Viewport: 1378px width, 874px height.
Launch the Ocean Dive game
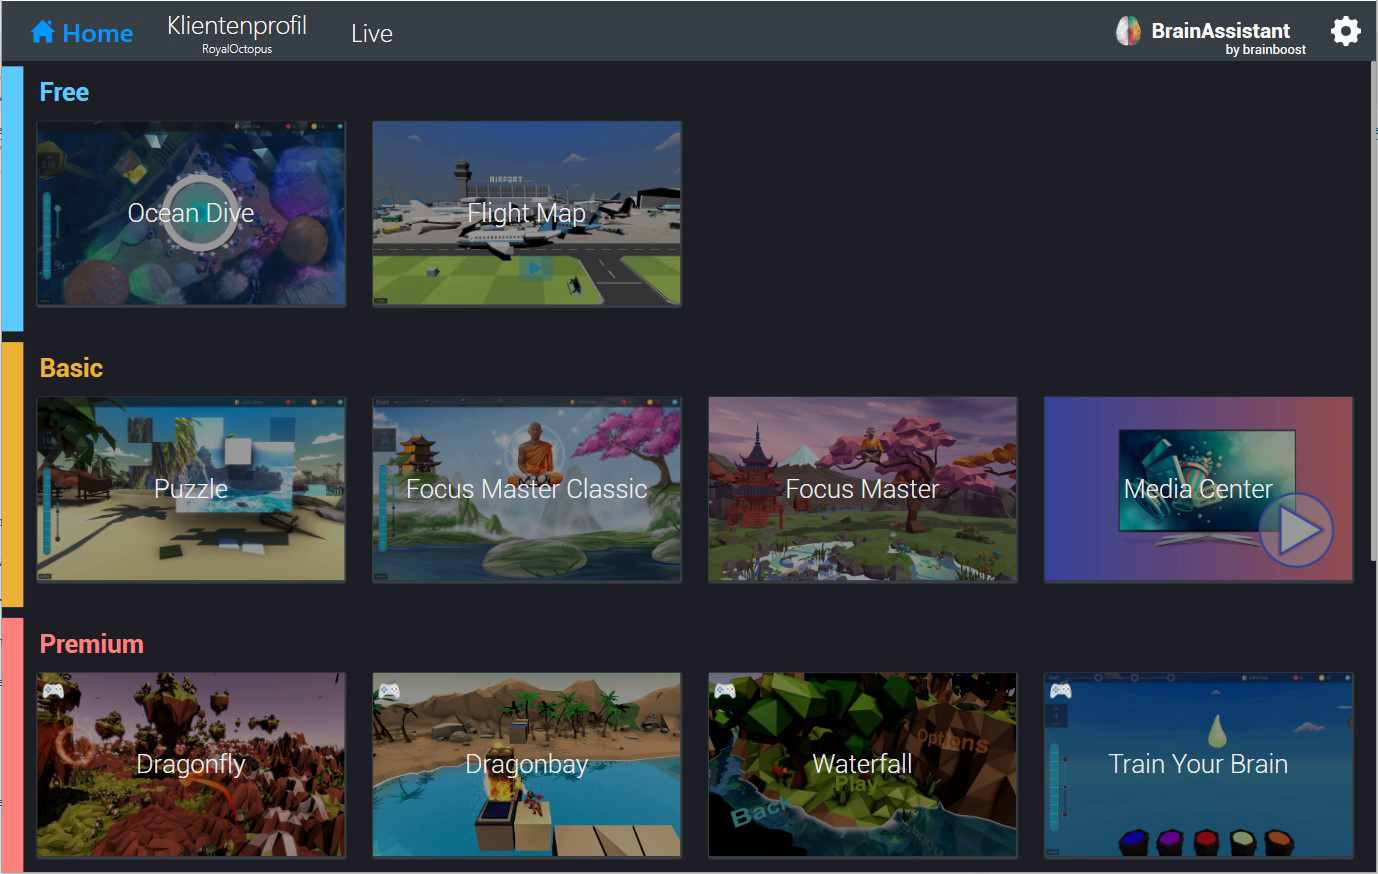[190, 213]
